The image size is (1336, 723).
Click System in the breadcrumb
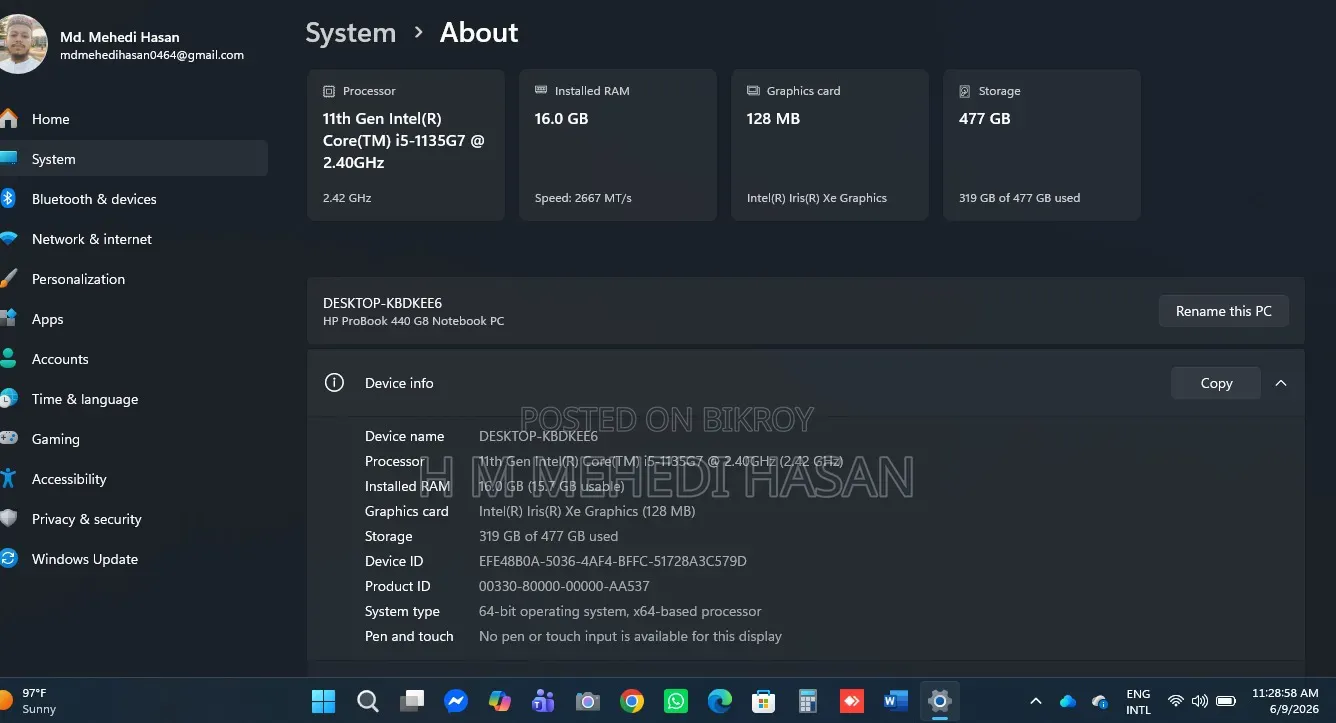(x=350, y=33)
